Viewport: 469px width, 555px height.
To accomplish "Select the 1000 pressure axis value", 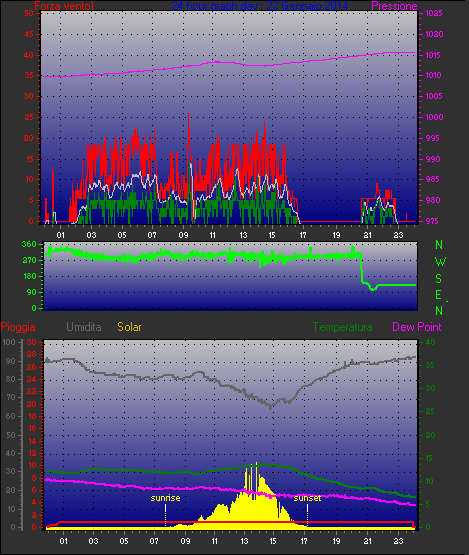I will tap(434, 117).
